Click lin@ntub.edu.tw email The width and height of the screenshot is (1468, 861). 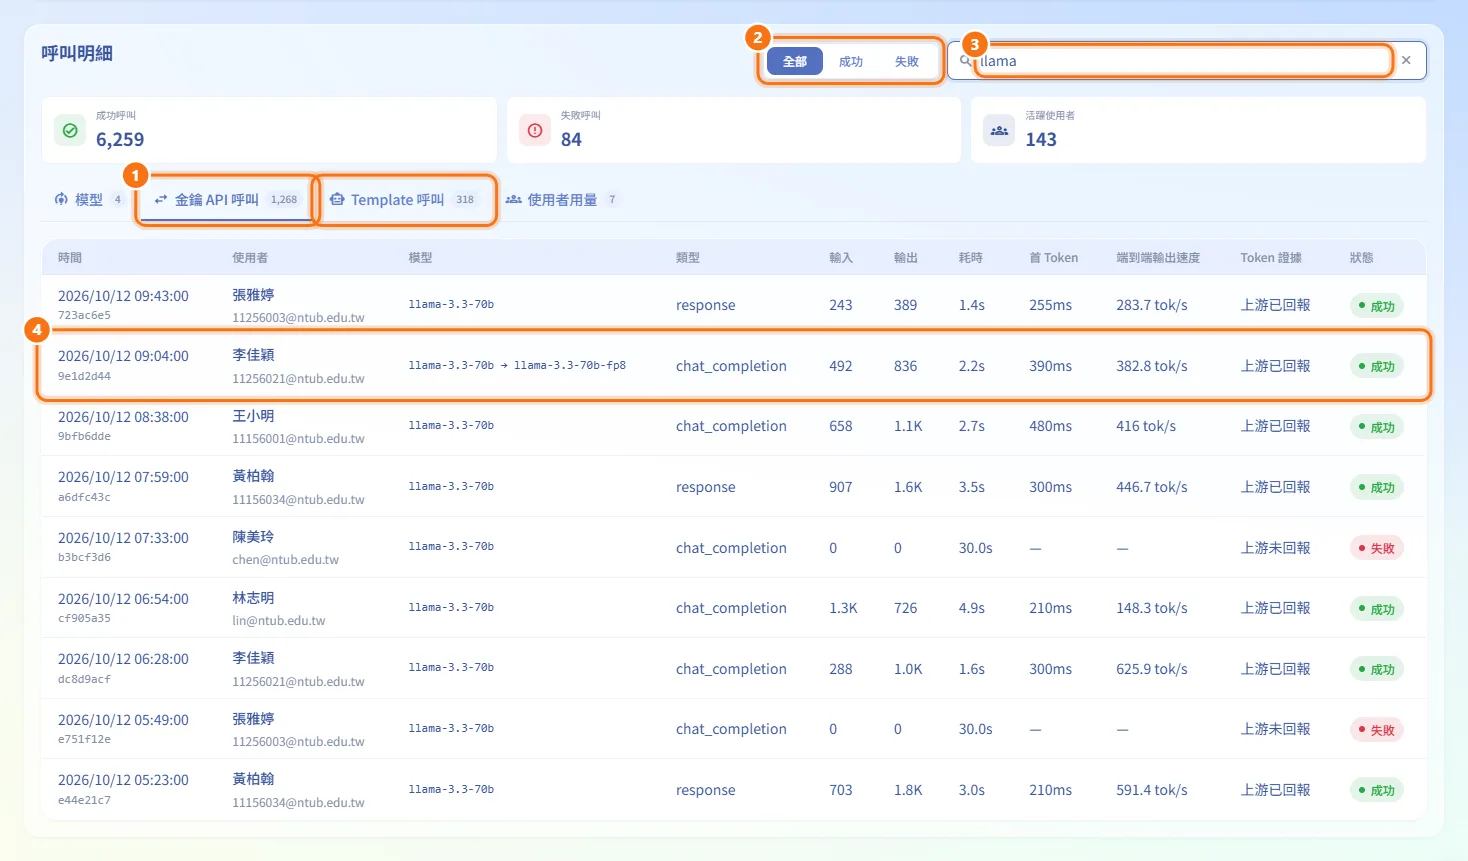279,620
